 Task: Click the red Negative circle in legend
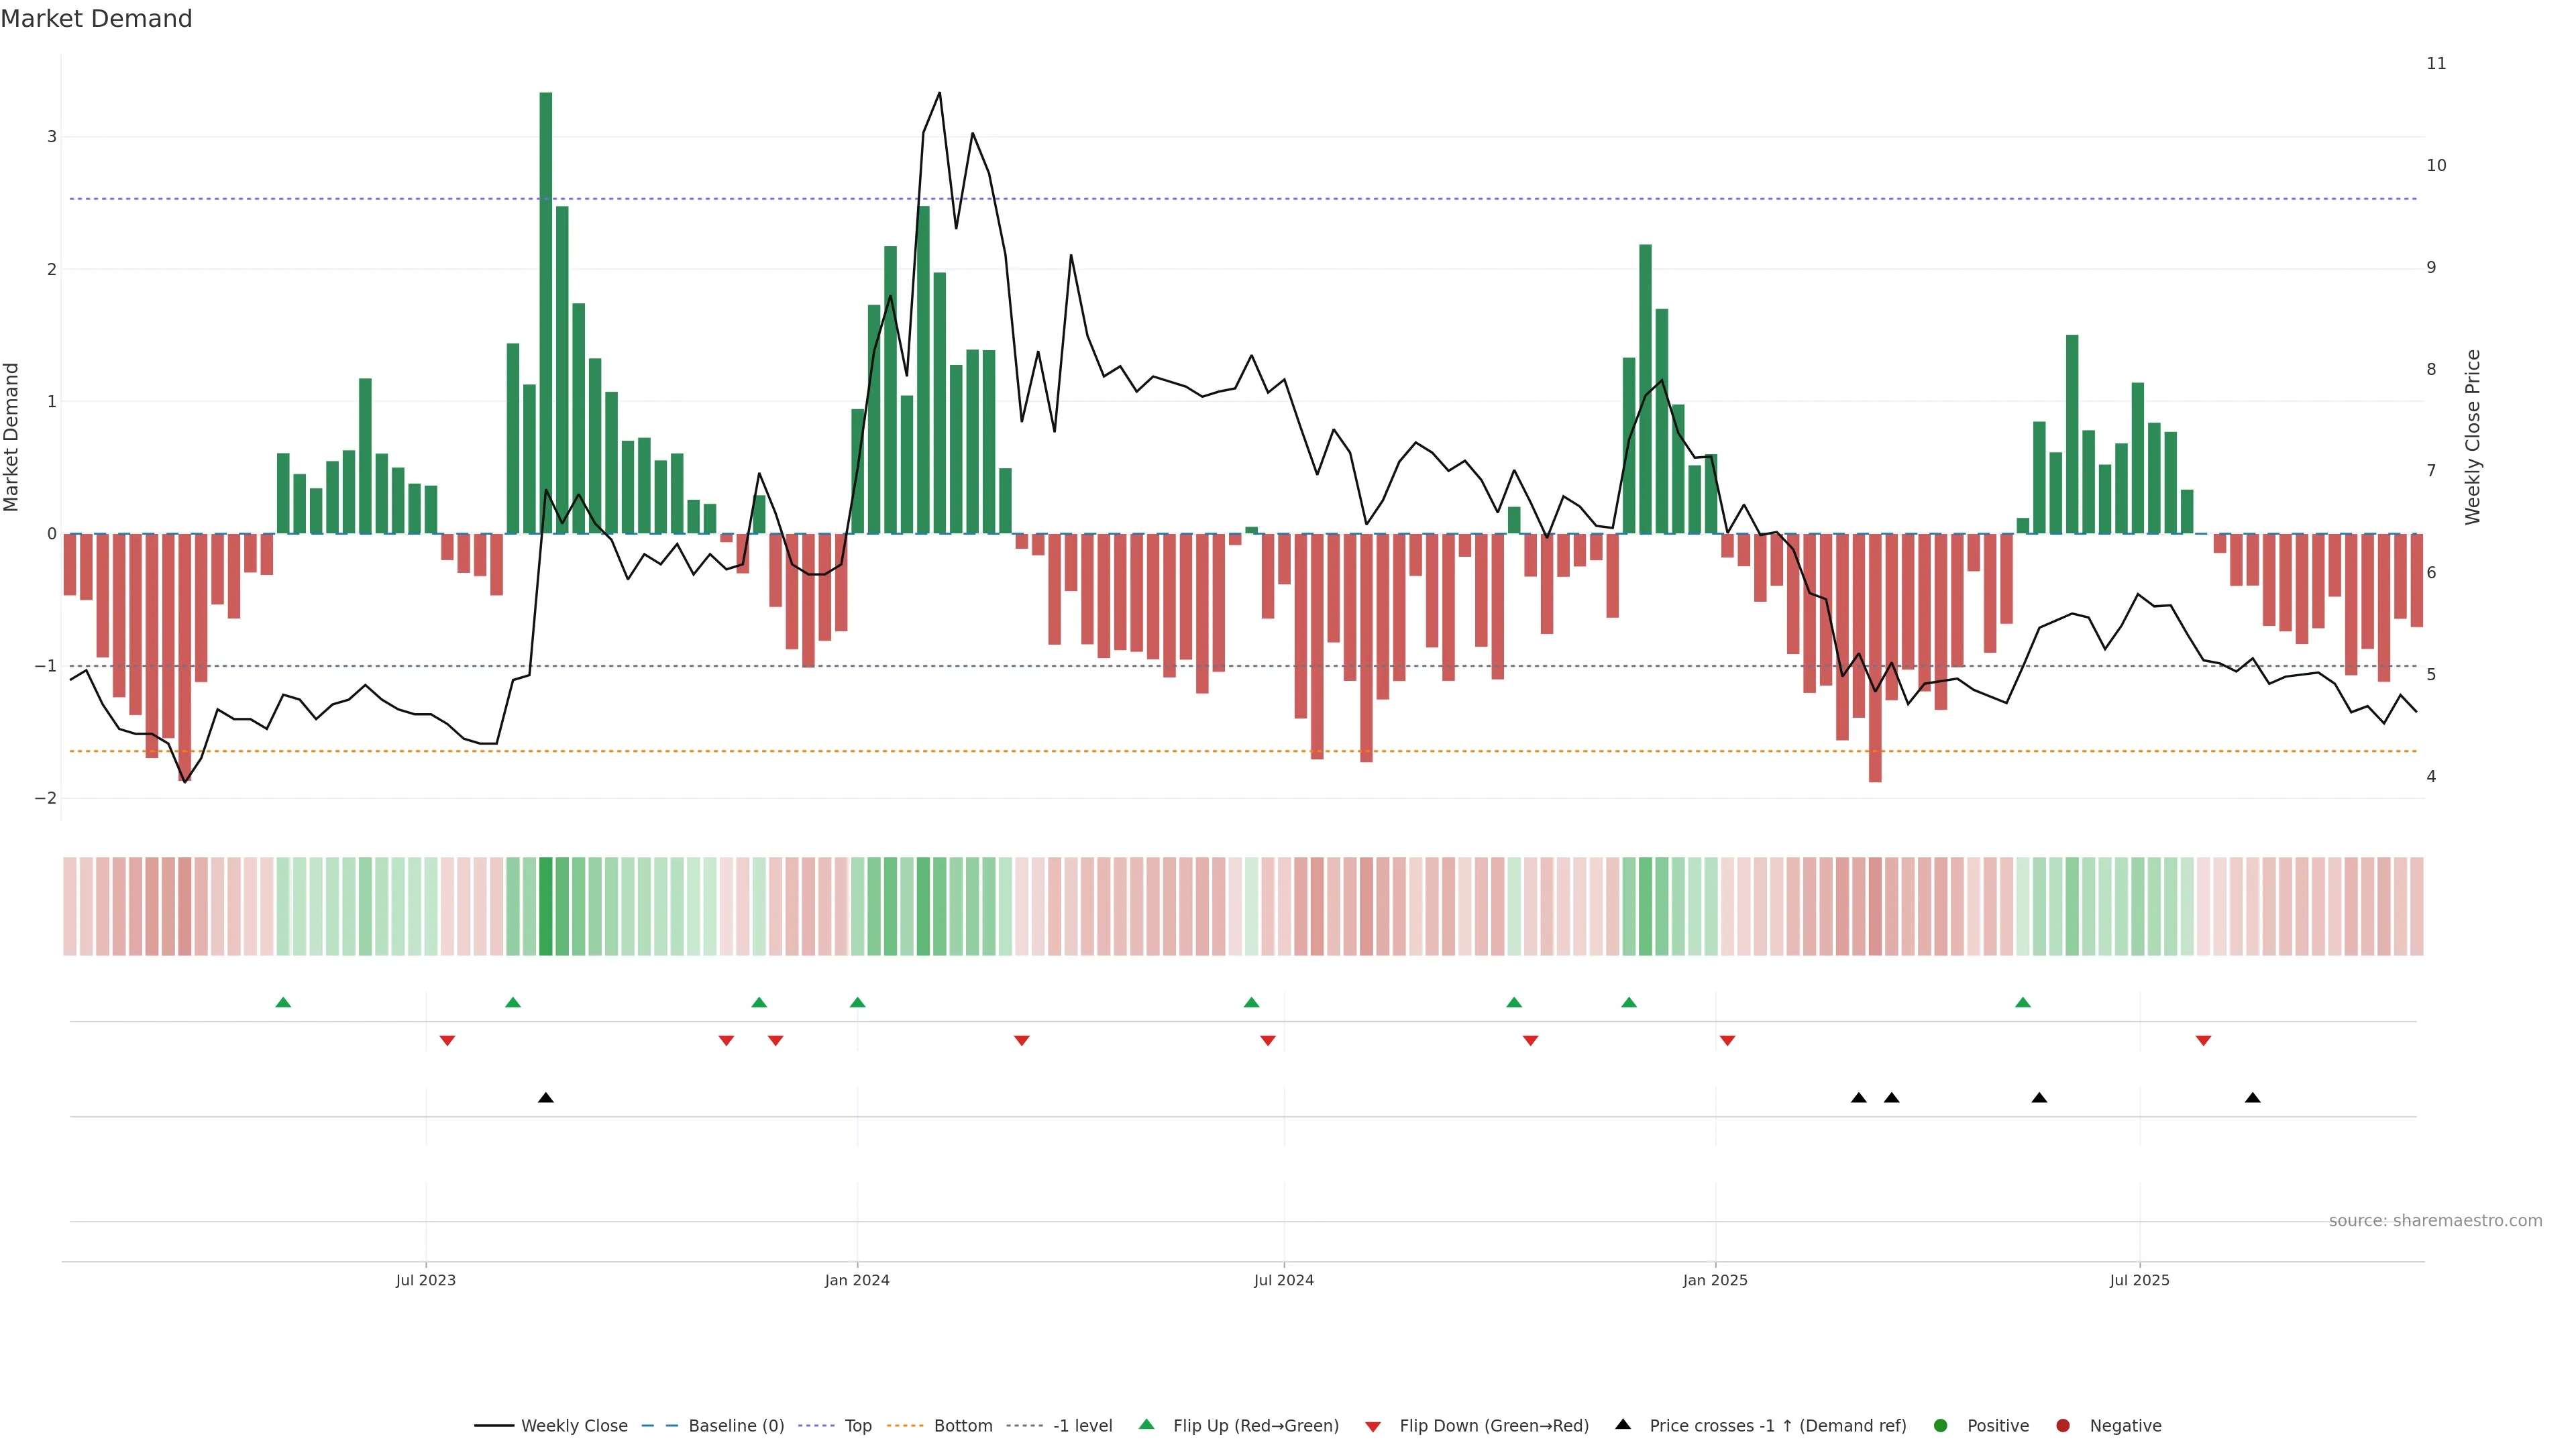[2063, 1425]
